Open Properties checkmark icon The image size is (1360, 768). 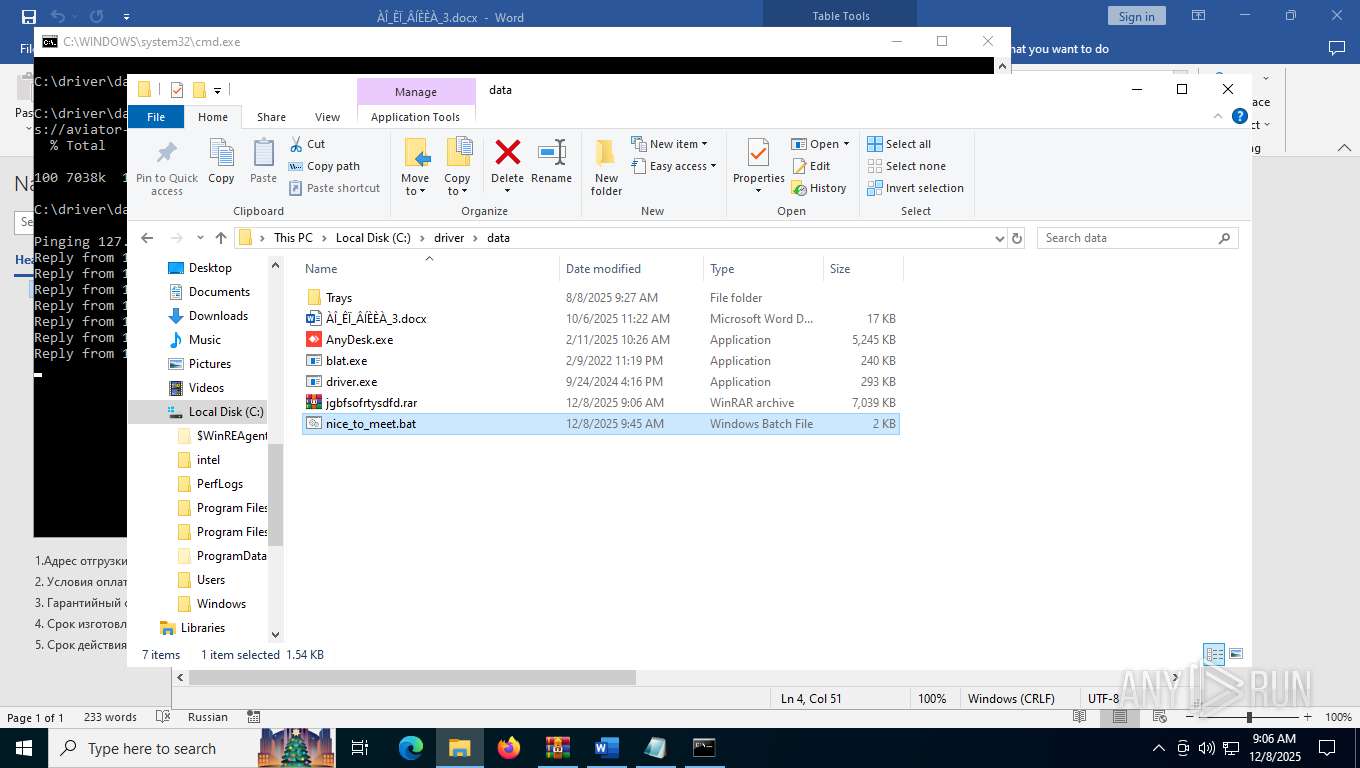pyautogui.click(x=758, y=153)
